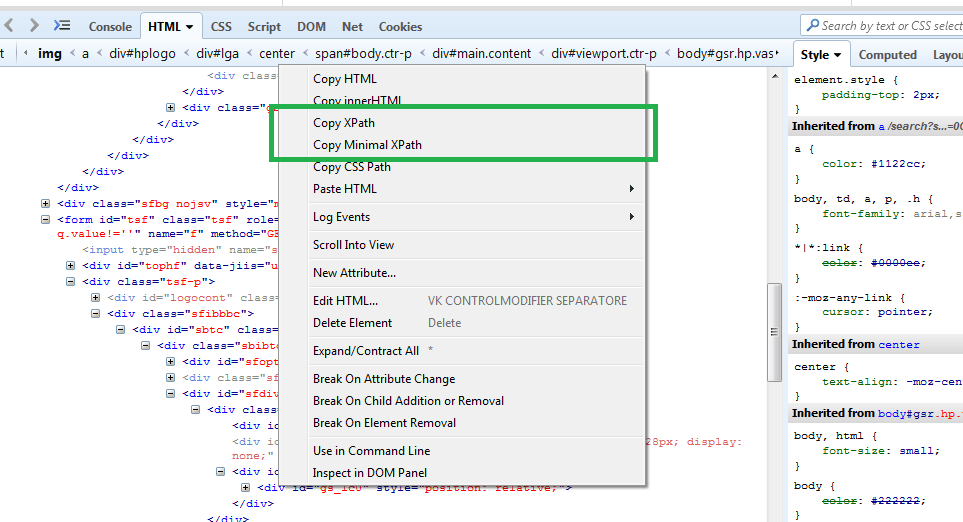963x522 pixels.
Task: Open the center link in Inherited from
Action: click(x=899, y=345)
